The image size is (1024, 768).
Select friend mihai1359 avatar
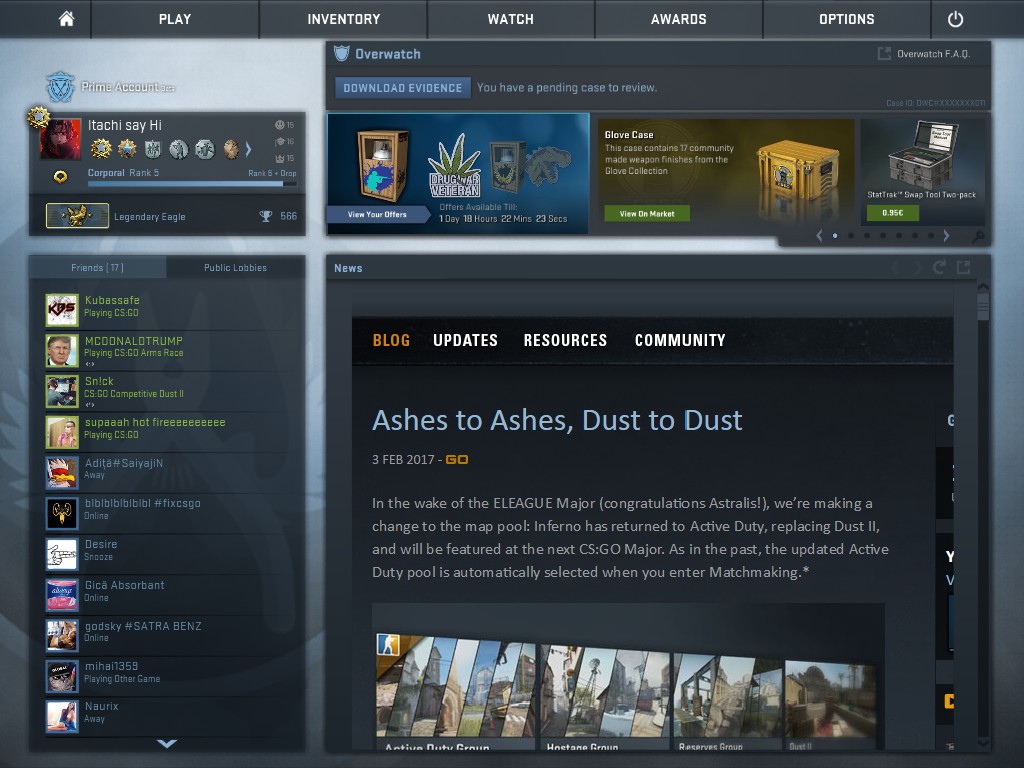[x=62, y=675]
